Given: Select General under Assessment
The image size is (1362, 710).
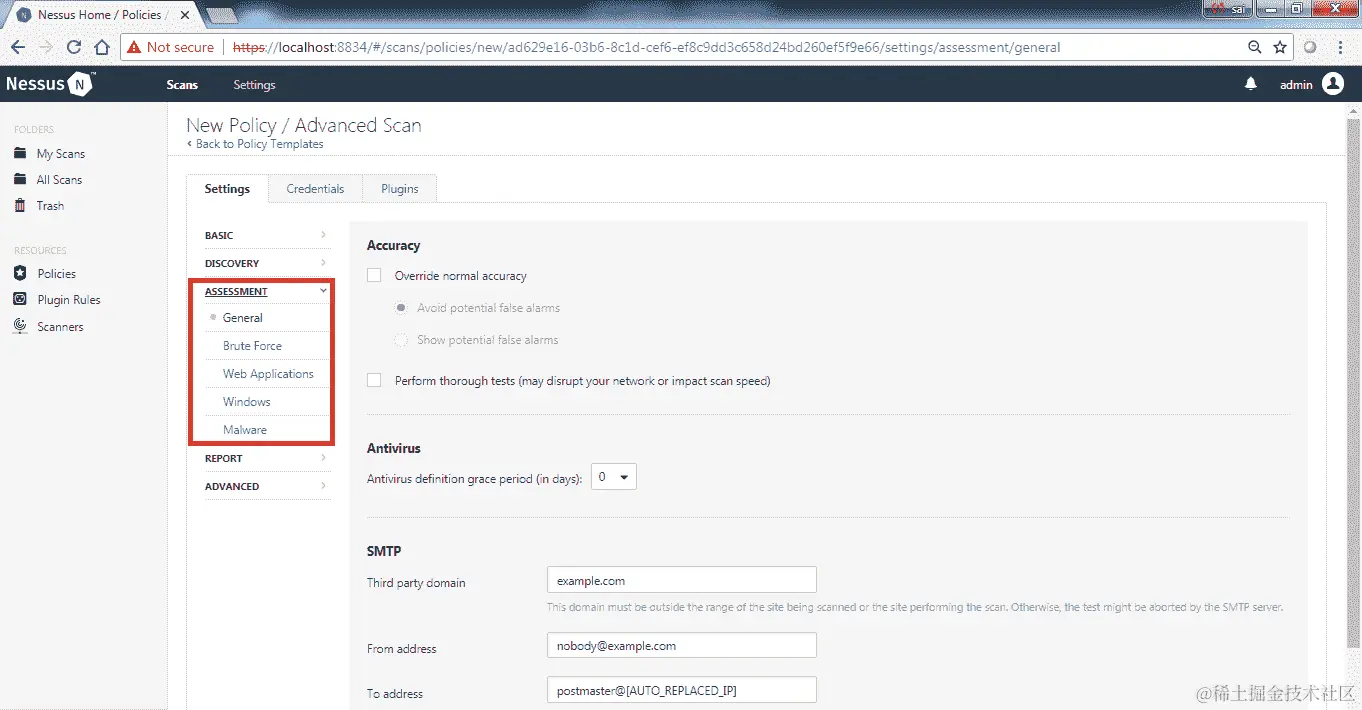Looking at the screenshot, I should [243, 318].
